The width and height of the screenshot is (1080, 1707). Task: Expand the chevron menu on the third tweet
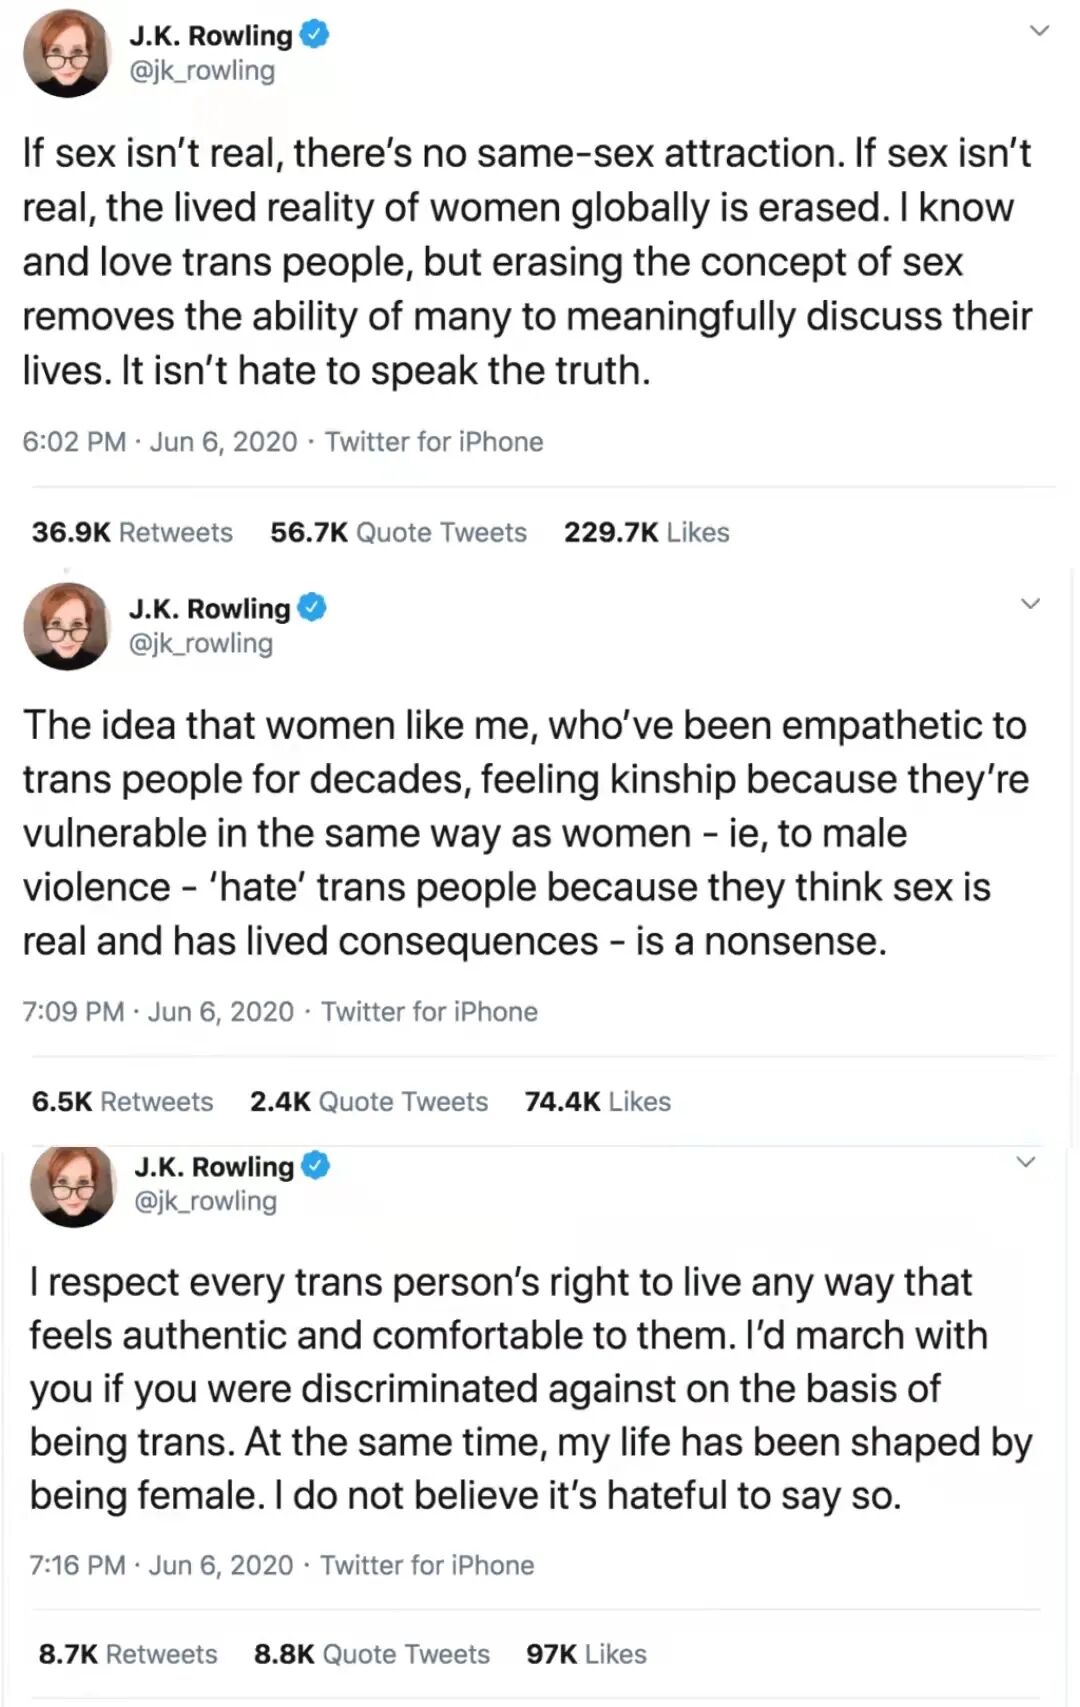click(1026, 1161)
